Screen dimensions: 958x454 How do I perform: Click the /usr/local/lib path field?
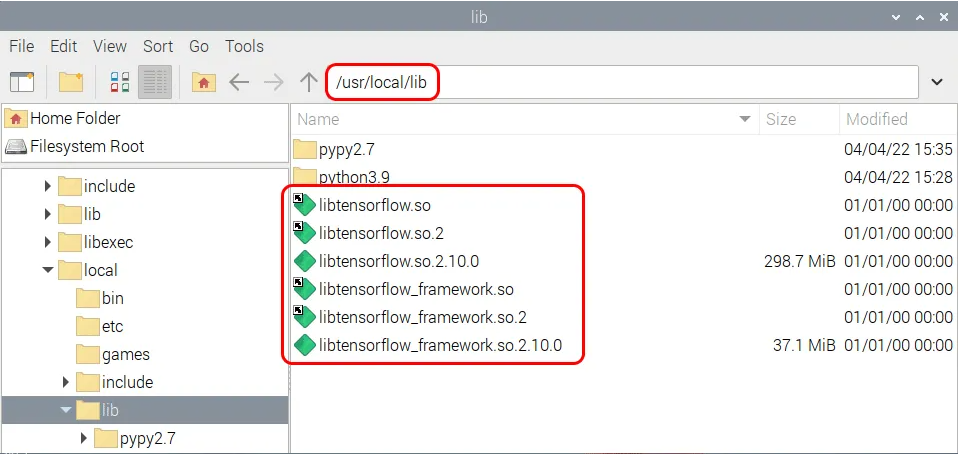[x=621, y=82]
